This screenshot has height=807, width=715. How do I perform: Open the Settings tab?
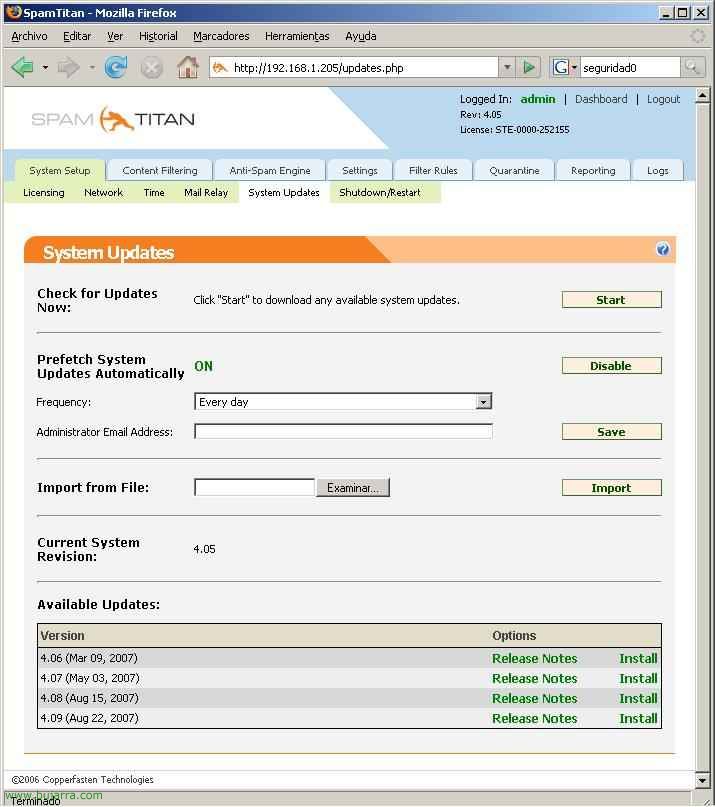[x=360, y=170]
